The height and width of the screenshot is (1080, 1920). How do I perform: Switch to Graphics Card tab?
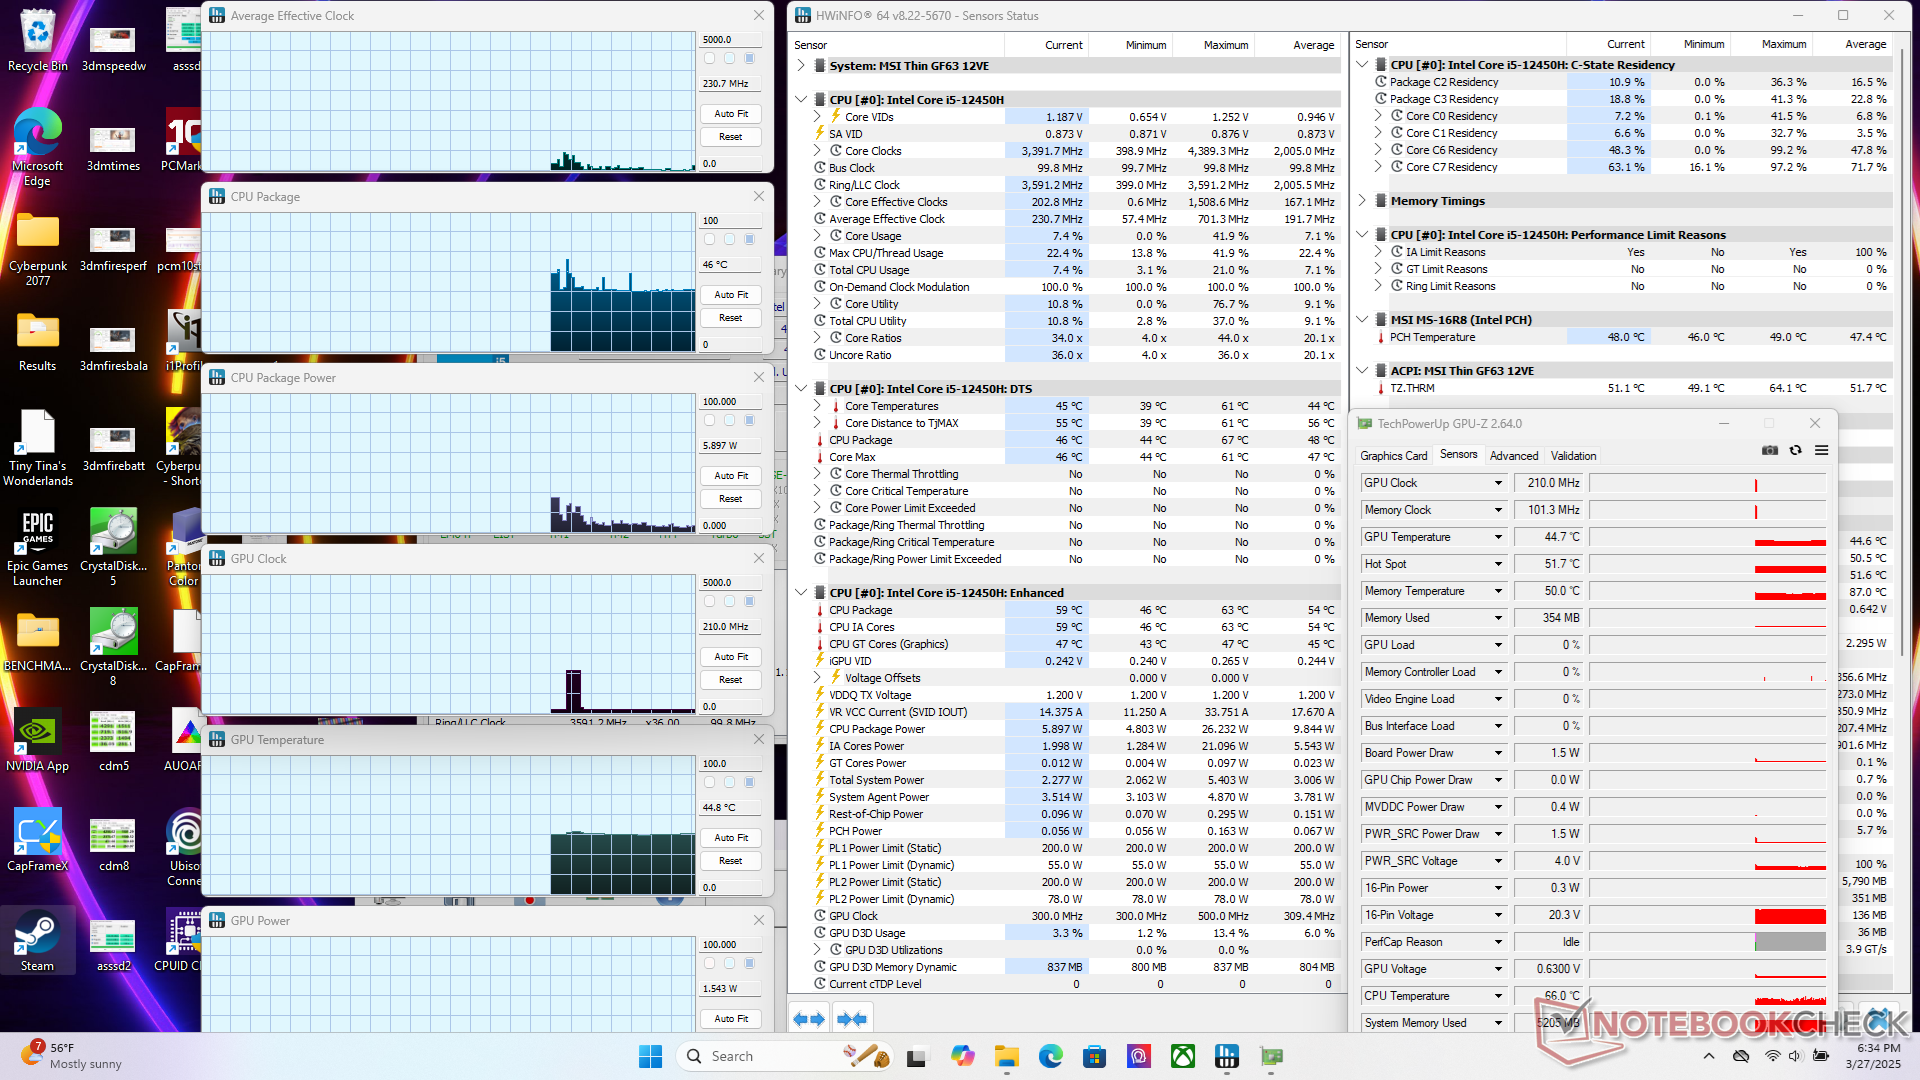(1393, 456)
